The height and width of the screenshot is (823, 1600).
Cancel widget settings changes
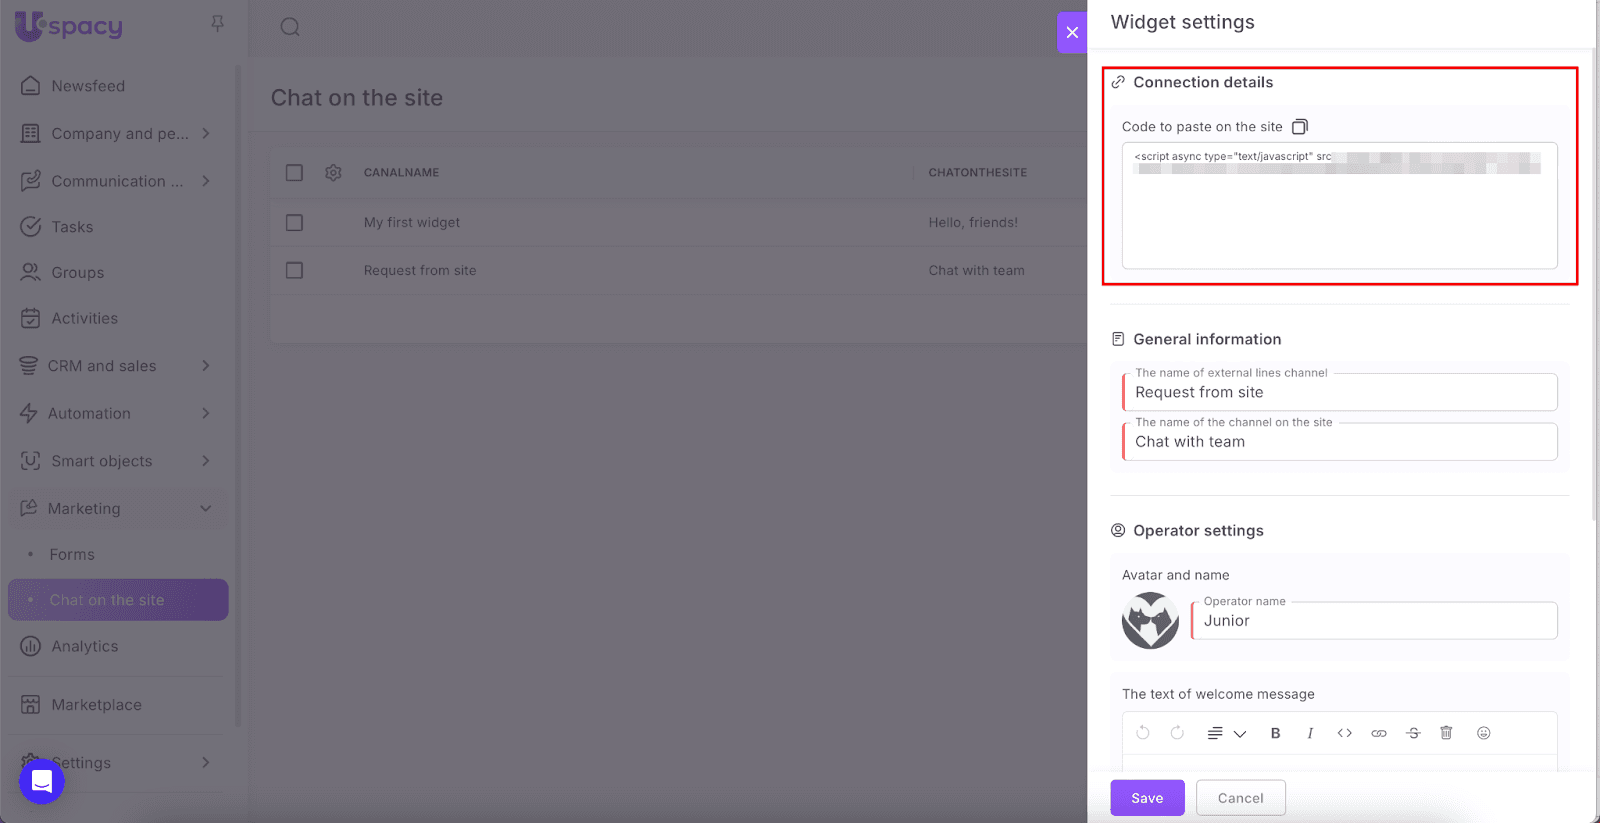tap(1241, 798)
